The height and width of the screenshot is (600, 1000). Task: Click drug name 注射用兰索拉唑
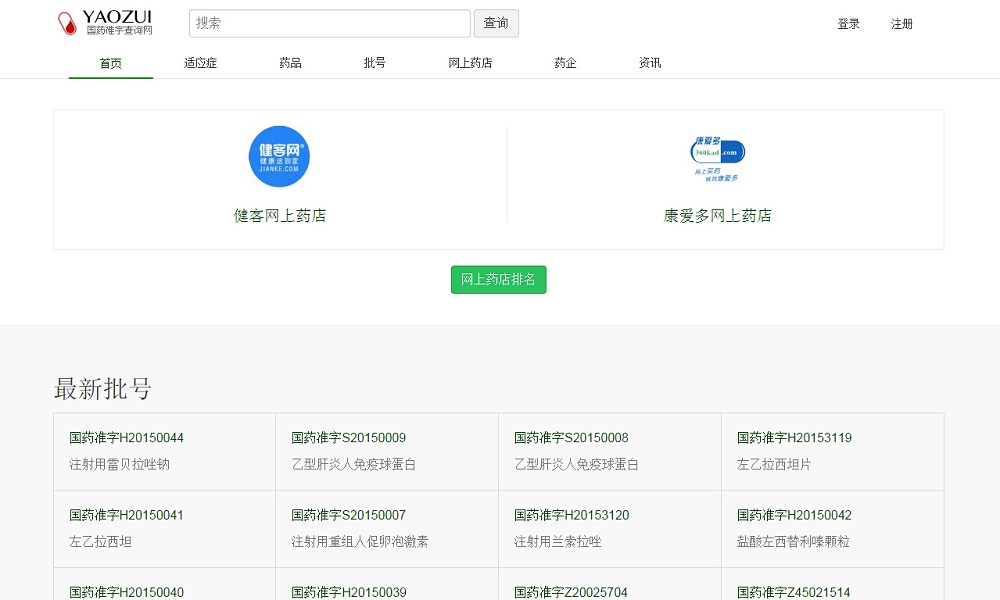557,542
